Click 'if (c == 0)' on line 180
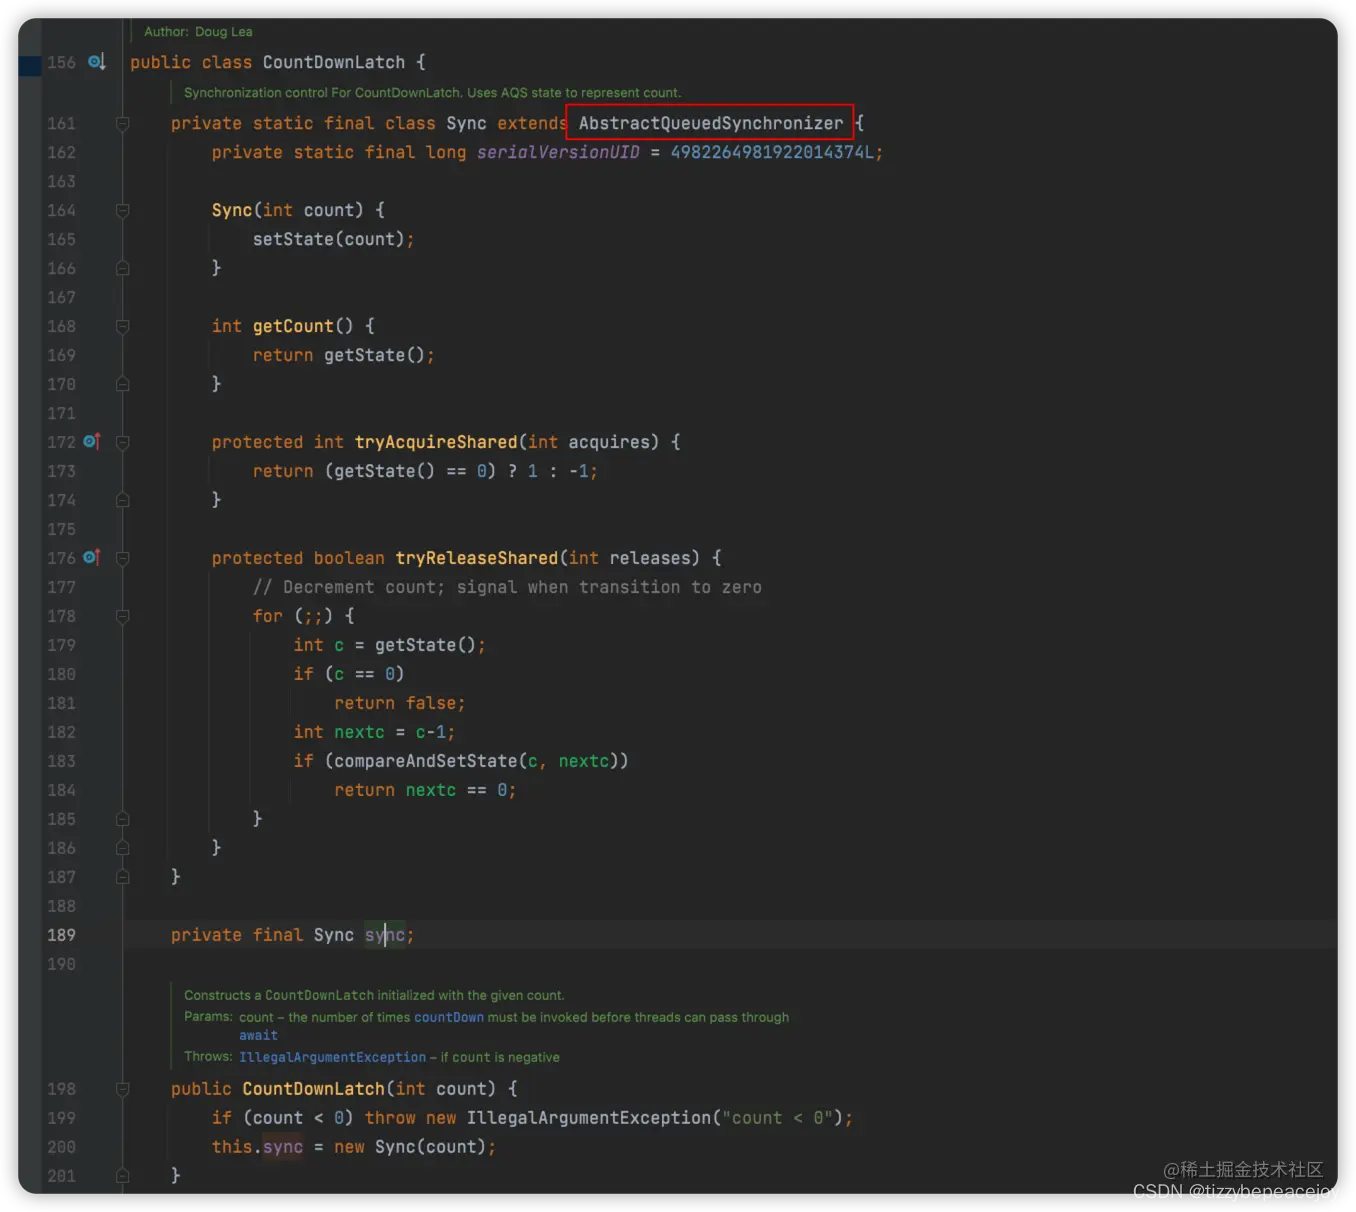1356x1212 pixels. click(349, 674)
